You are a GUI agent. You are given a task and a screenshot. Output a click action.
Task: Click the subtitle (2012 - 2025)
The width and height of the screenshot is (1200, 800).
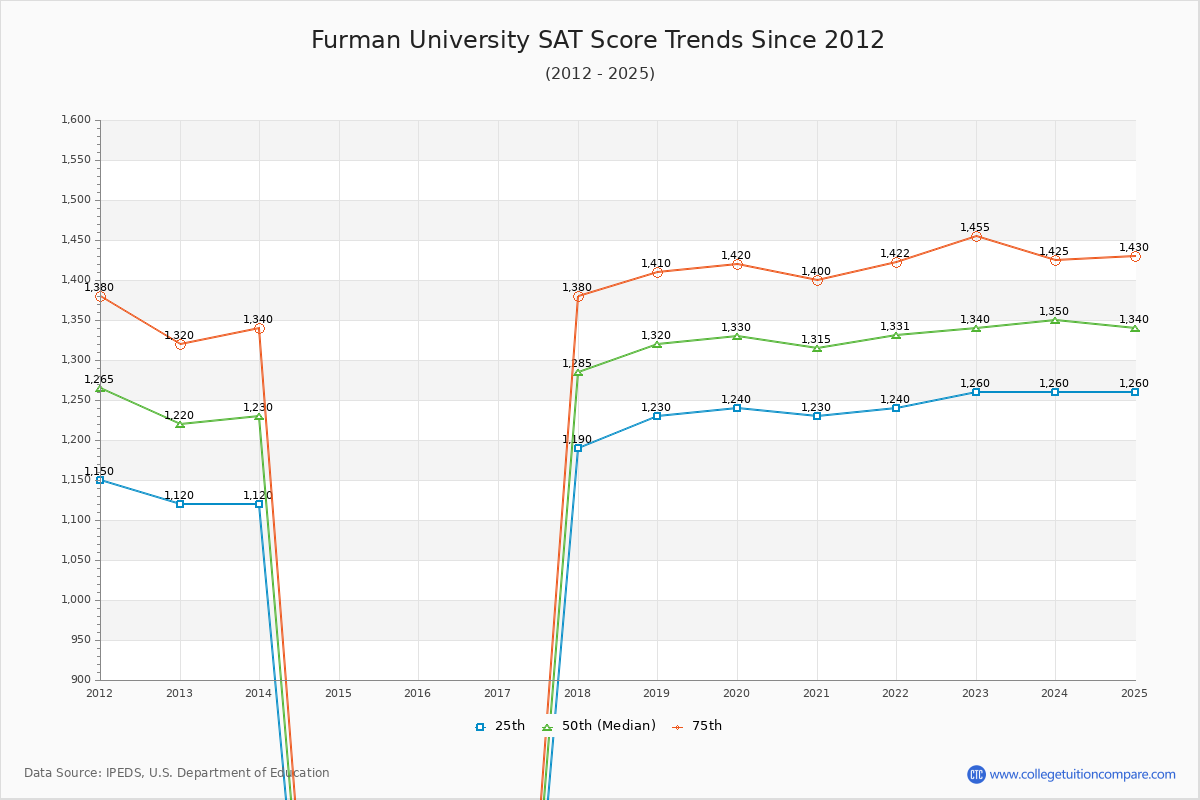coord(600,73)
